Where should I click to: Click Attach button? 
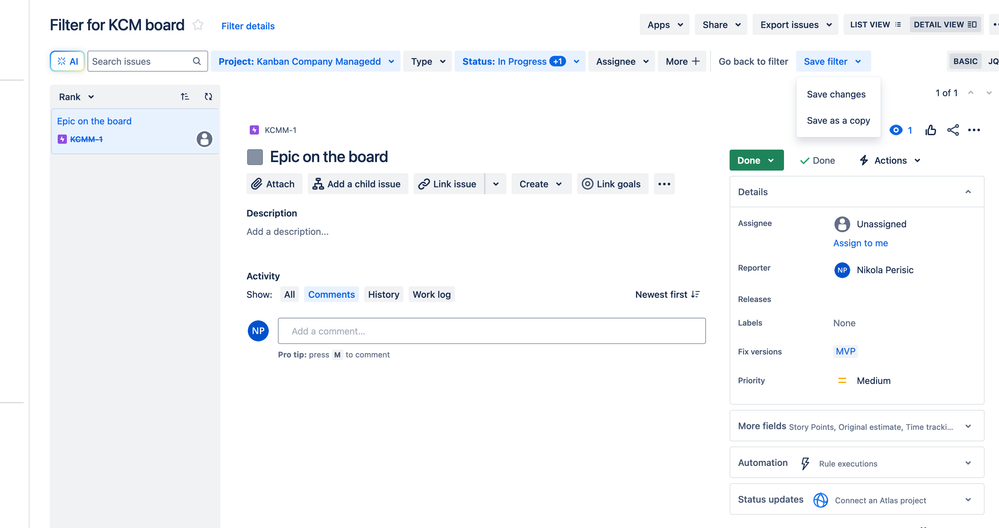[x=274, y=184]
